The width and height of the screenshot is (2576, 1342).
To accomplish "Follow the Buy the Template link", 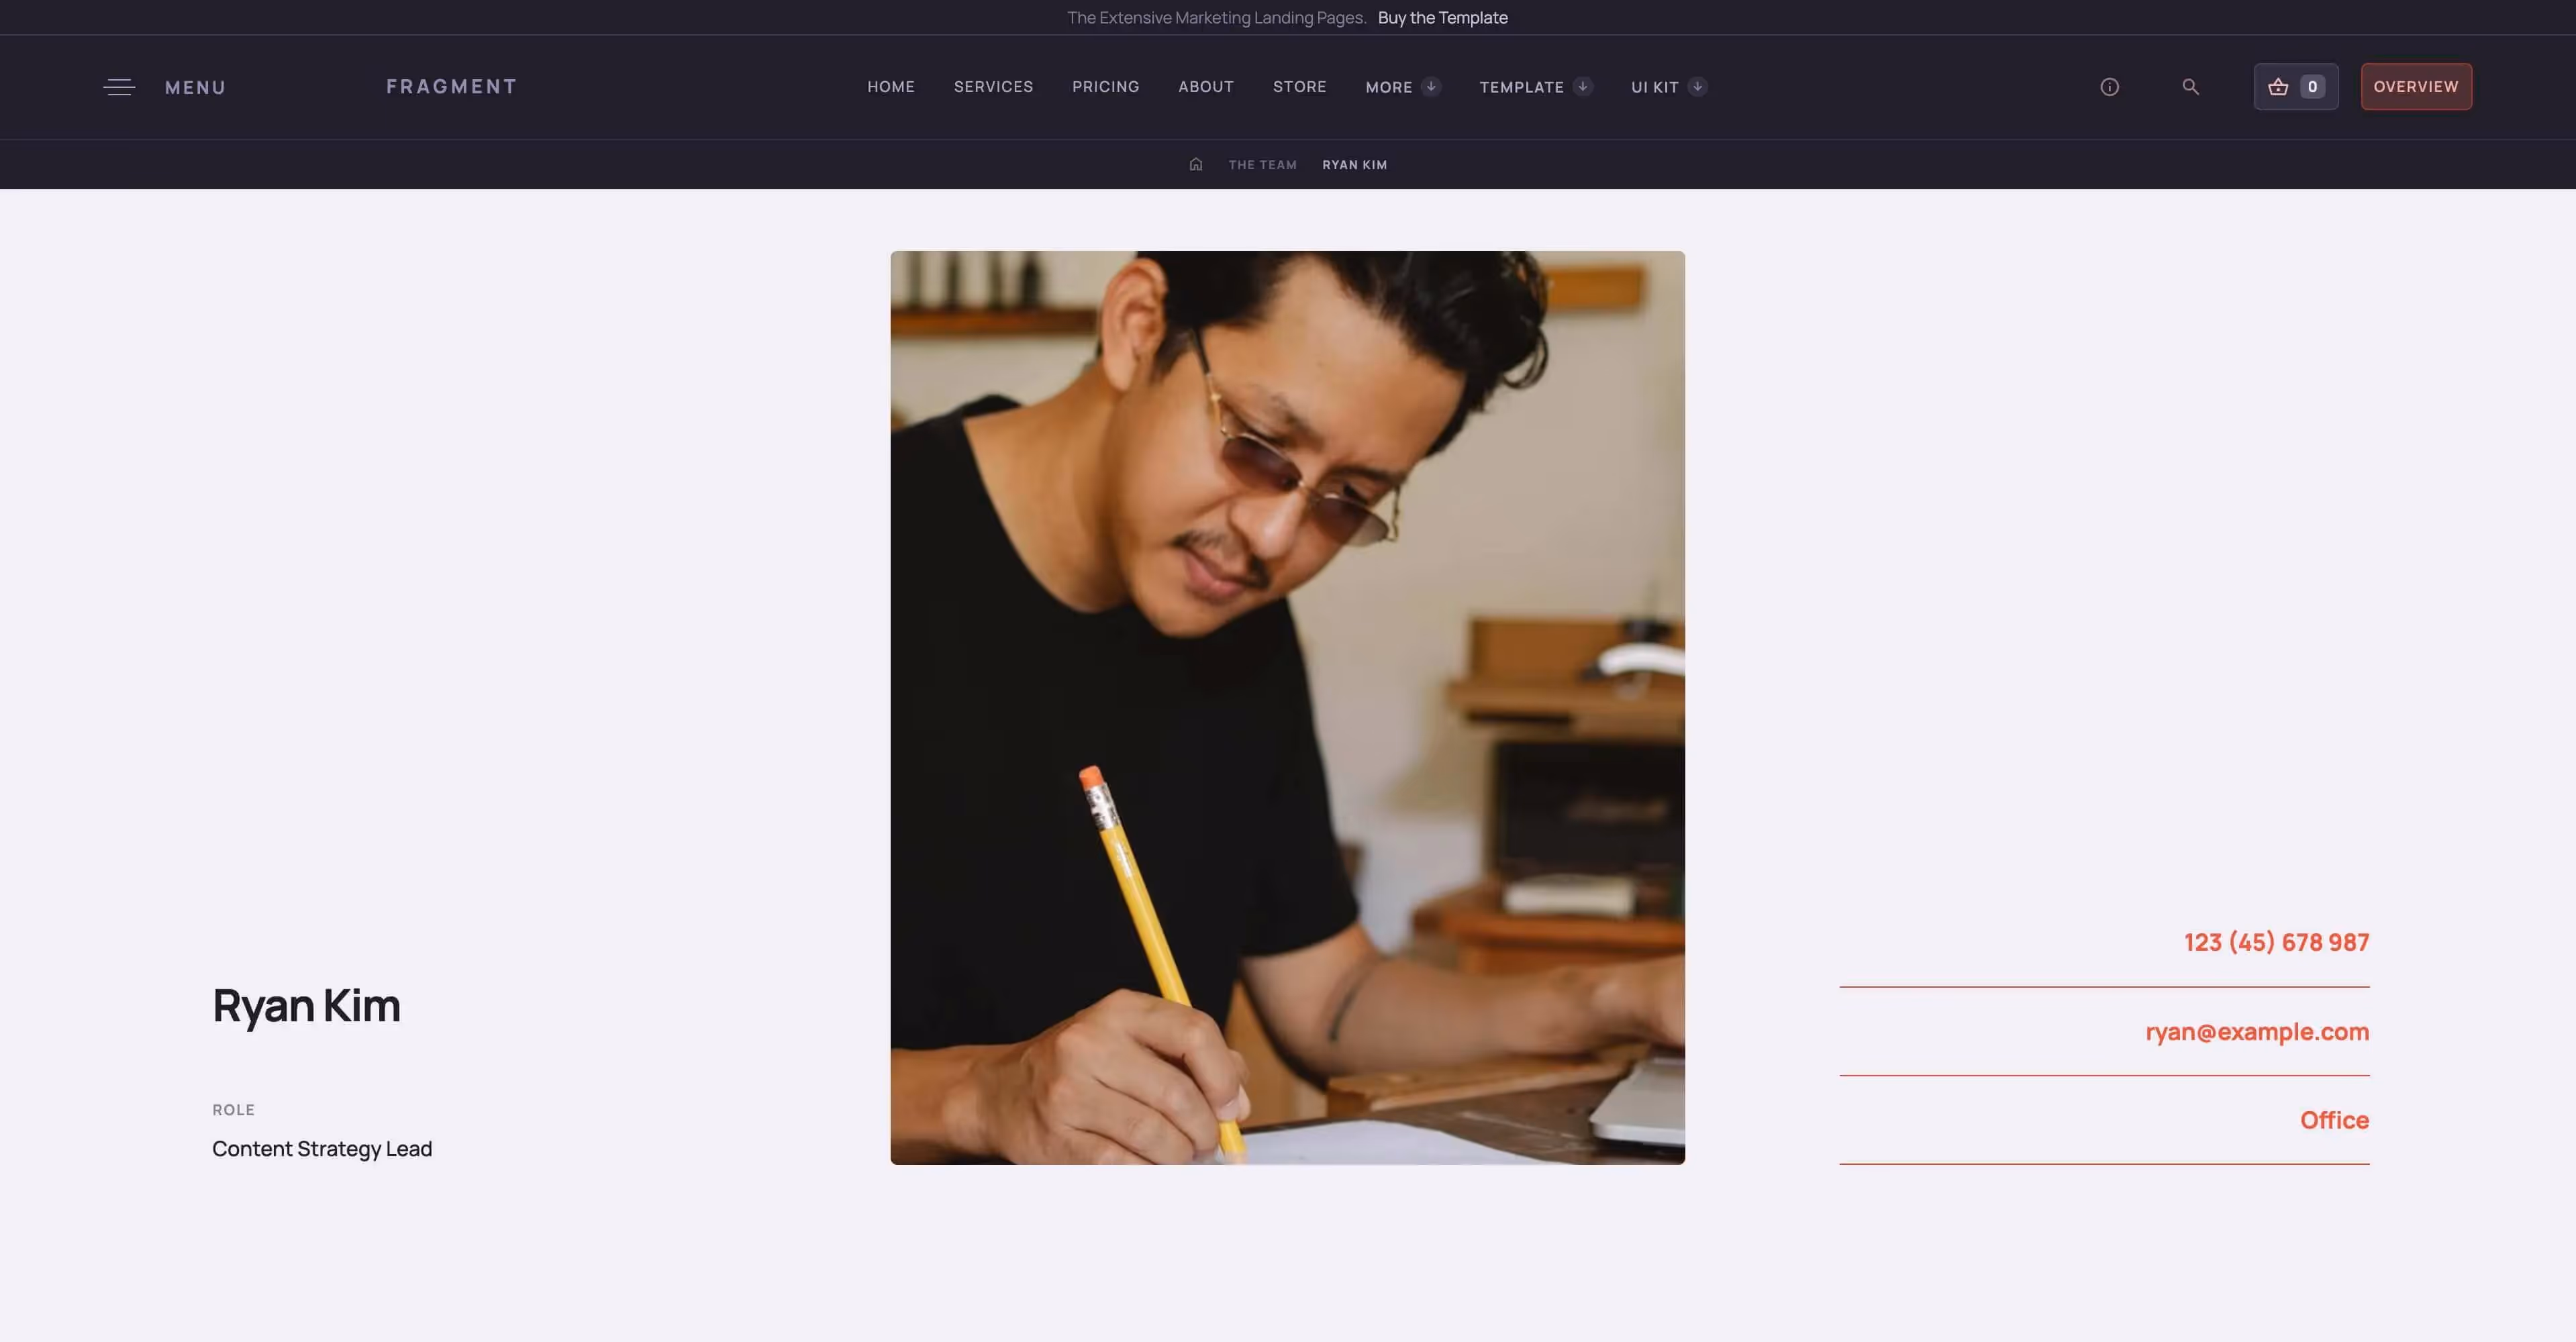I will (1442, 18).
